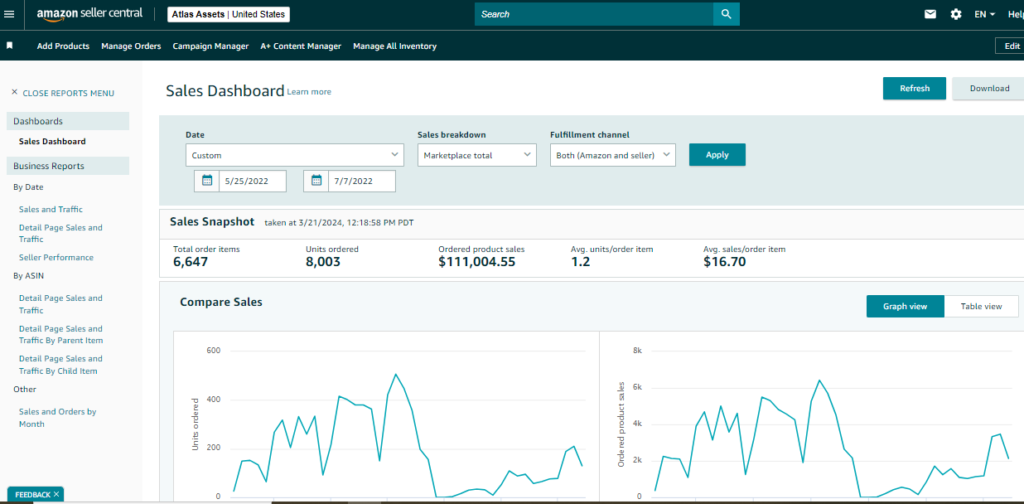Viewport: 1024px width, 504px height.
Task: Open the hamburger main menu
Action: click(10, 14)
